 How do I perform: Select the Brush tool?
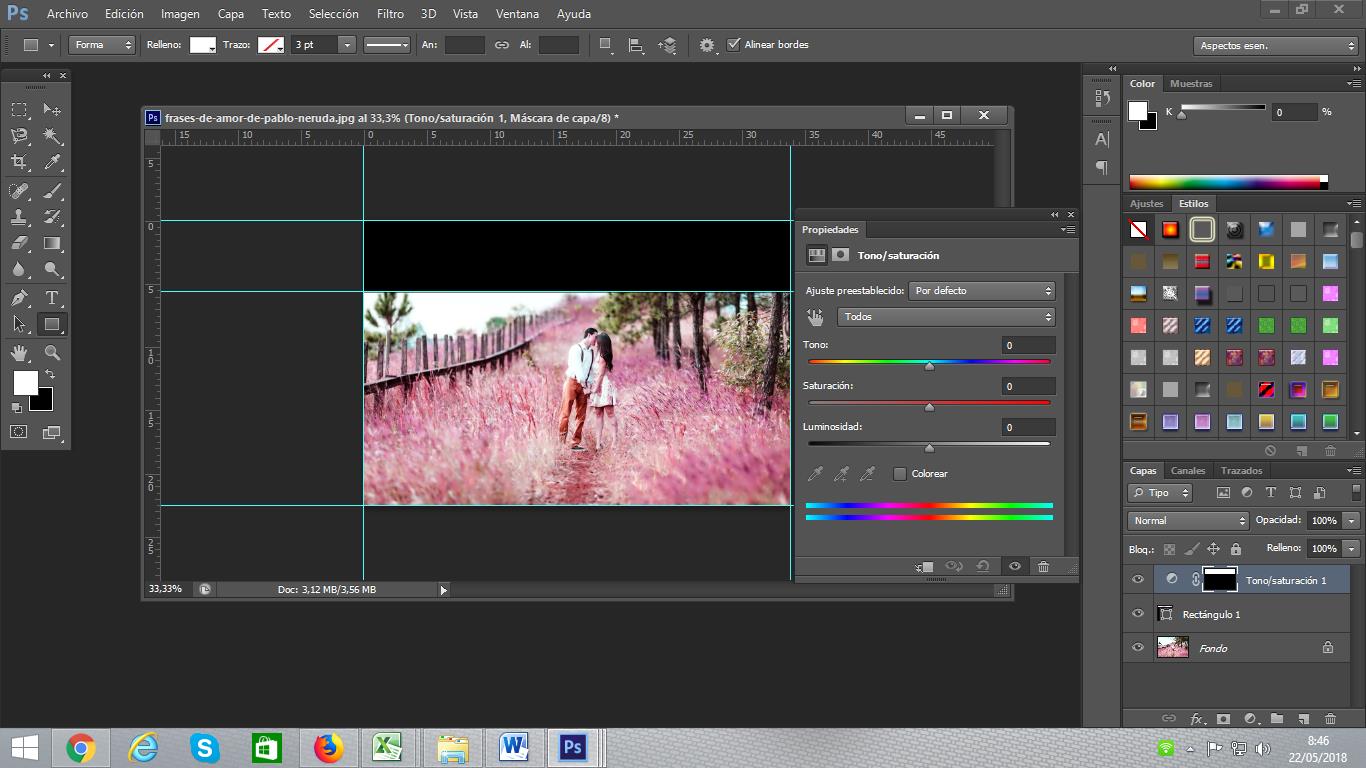click(x=52, y=190)
